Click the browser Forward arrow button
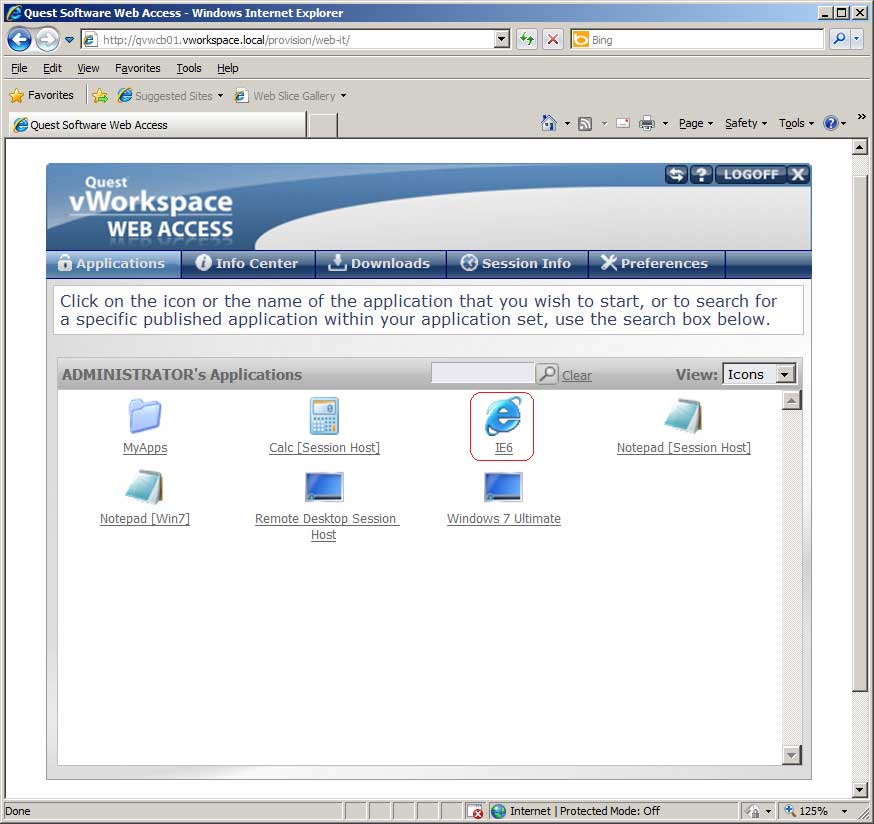The height and width of the screenshot is (824, 874). coord(47,40)
